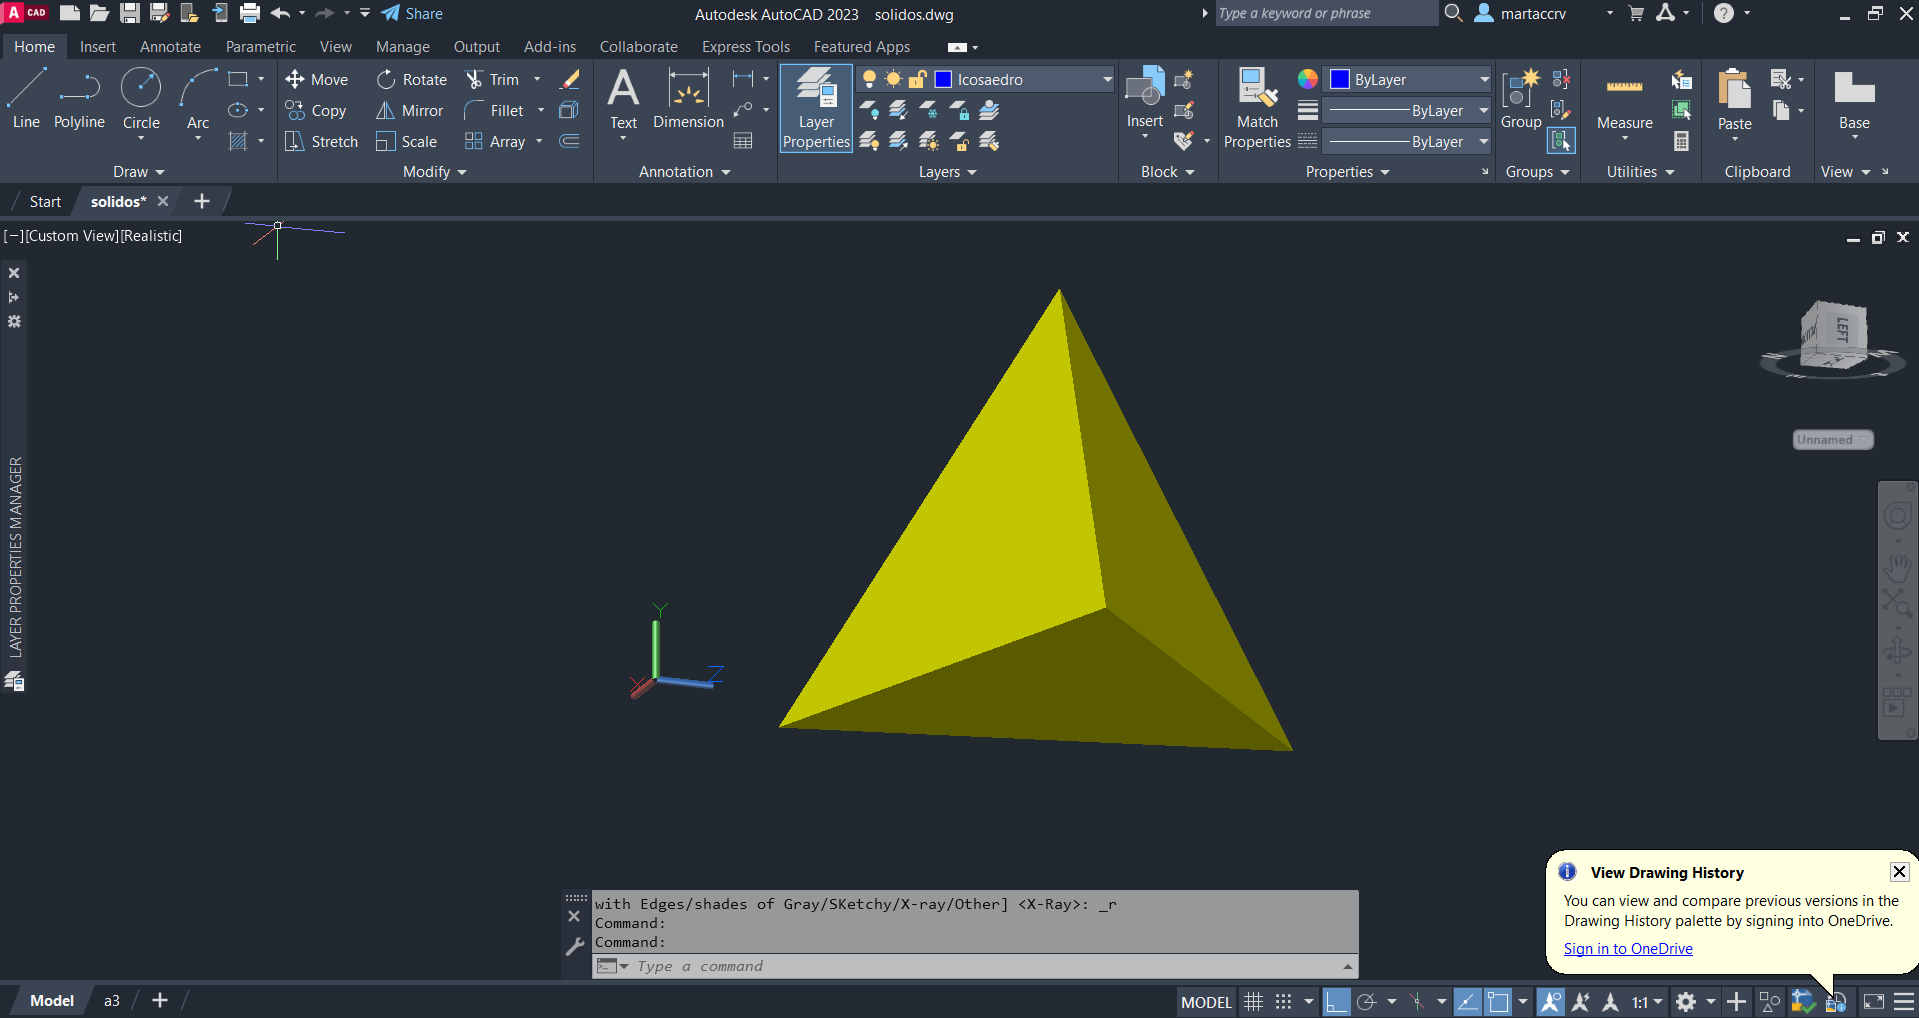
Task: Expand the Modify panel
Action: click(435, 172)
